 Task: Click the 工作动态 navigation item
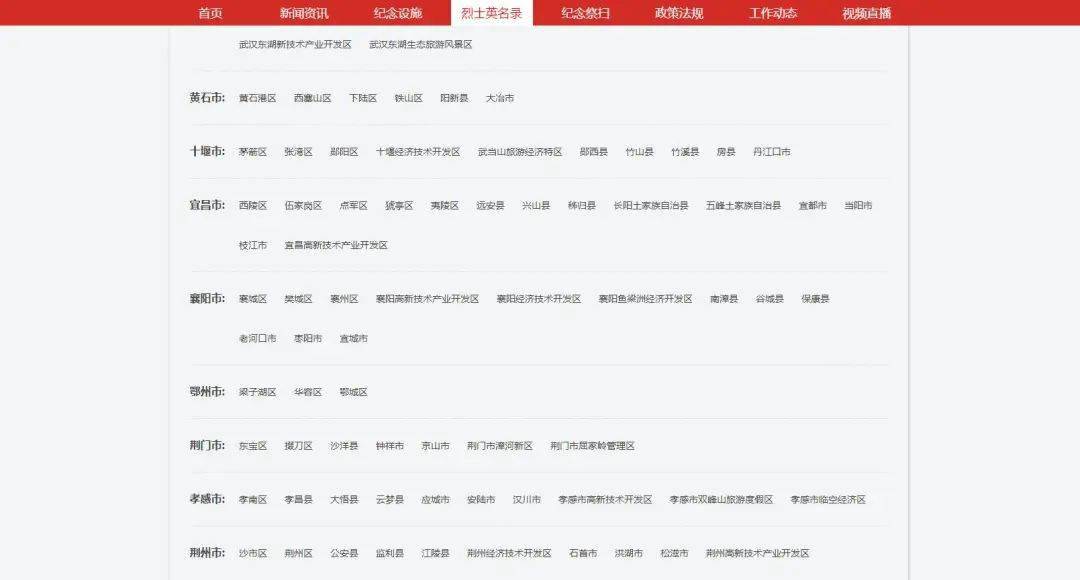(x=773, y=13)
